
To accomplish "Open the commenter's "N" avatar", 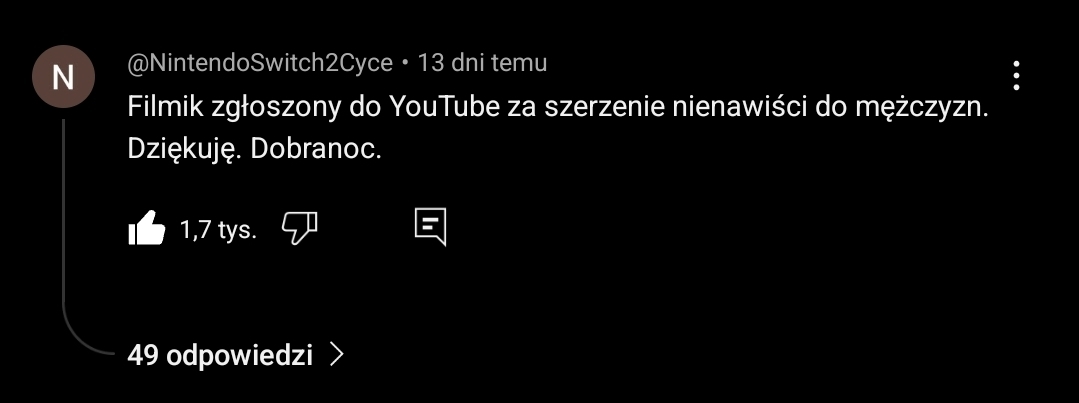I will [63, 77].
